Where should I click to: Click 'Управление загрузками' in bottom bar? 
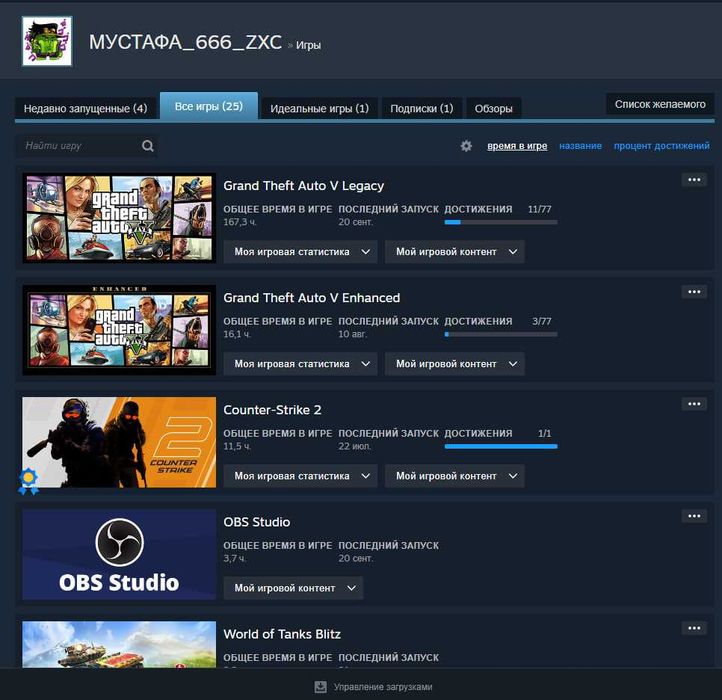point(383,687)
